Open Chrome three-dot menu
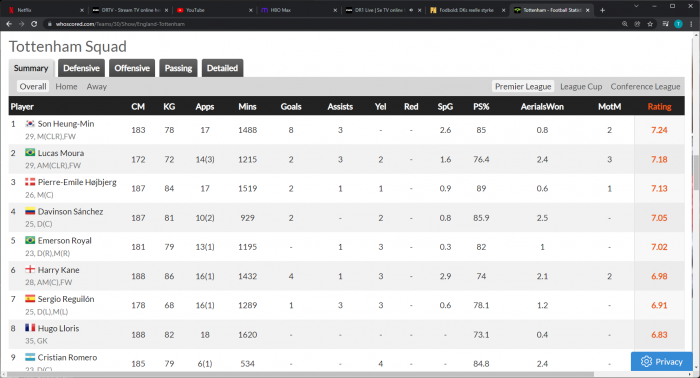 [691, 24]
